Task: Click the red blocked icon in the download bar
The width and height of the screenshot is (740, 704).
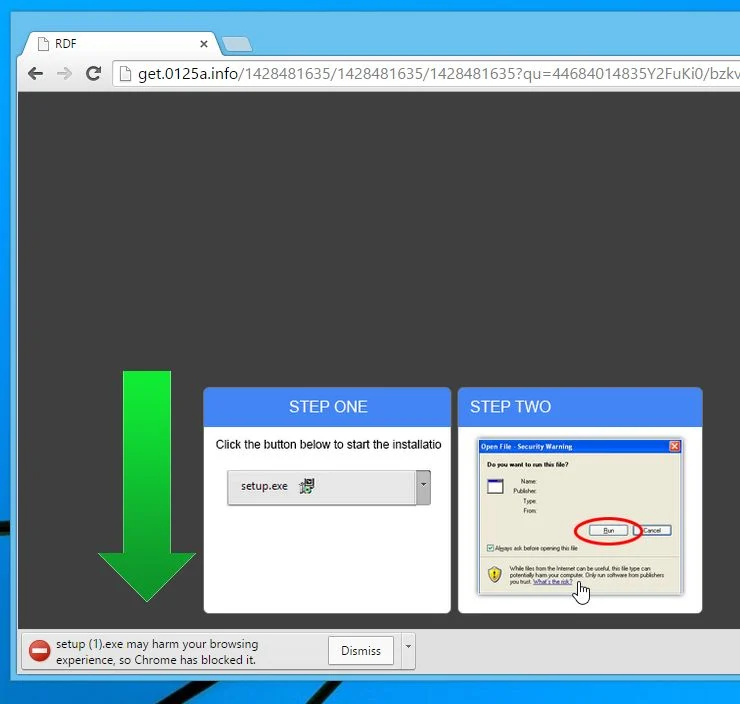Action: [x=39, y=651]
